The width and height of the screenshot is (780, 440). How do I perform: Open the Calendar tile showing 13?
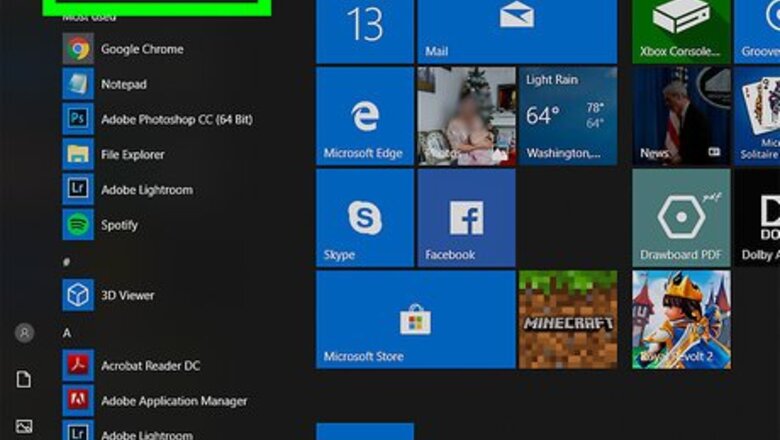[x=365, y=31]
